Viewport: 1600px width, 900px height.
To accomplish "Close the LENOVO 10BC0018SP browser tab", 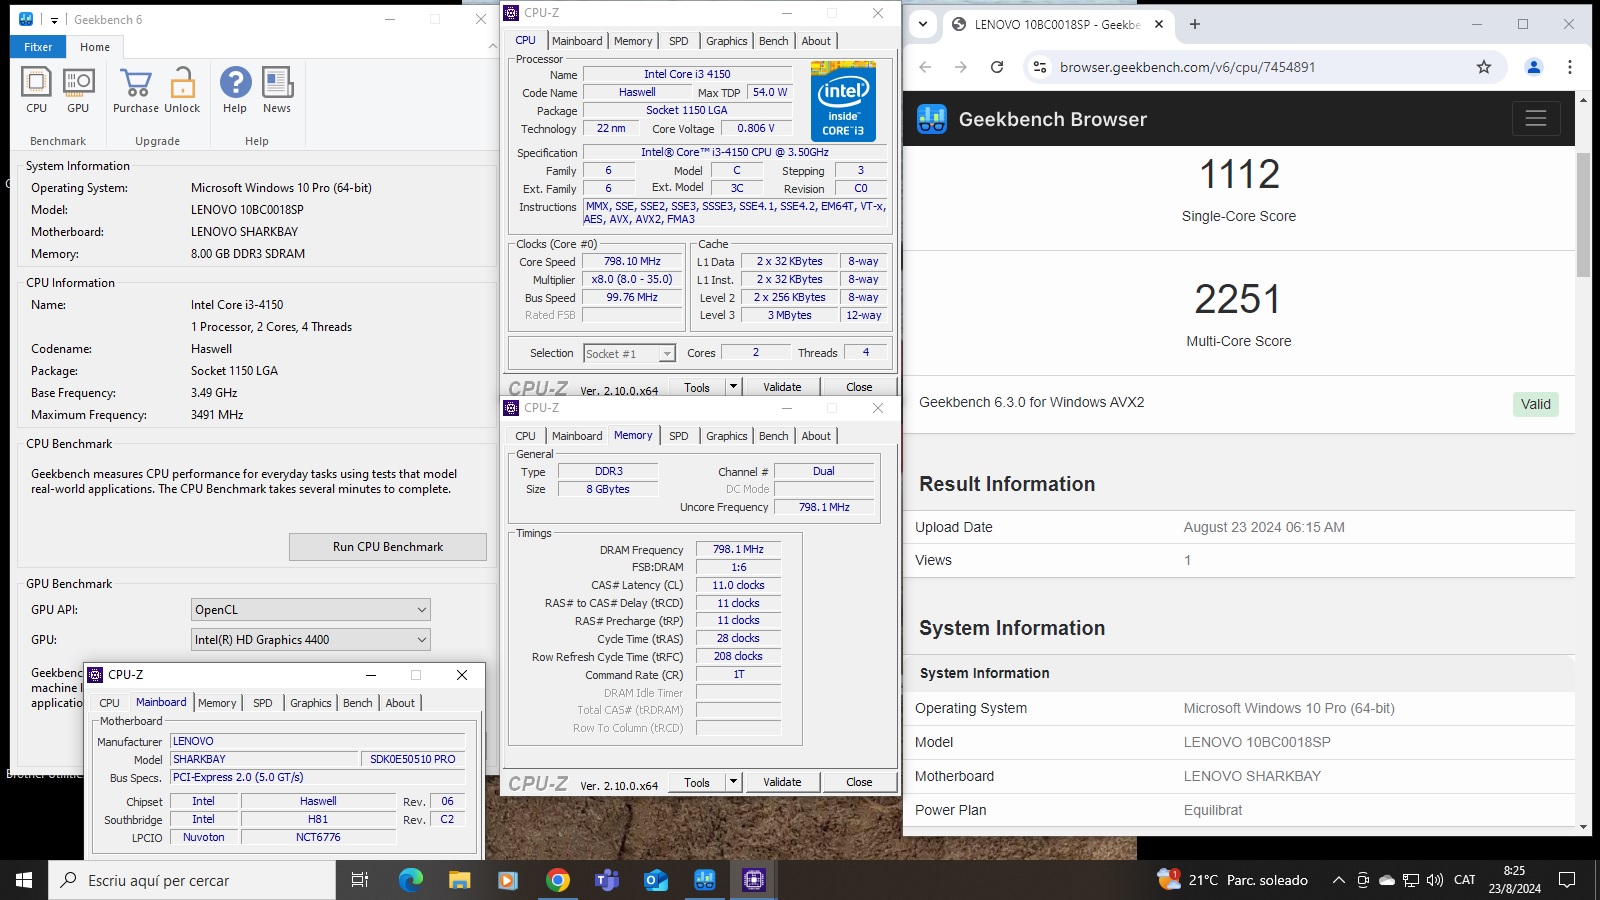I will click(x=1159, y=24).
